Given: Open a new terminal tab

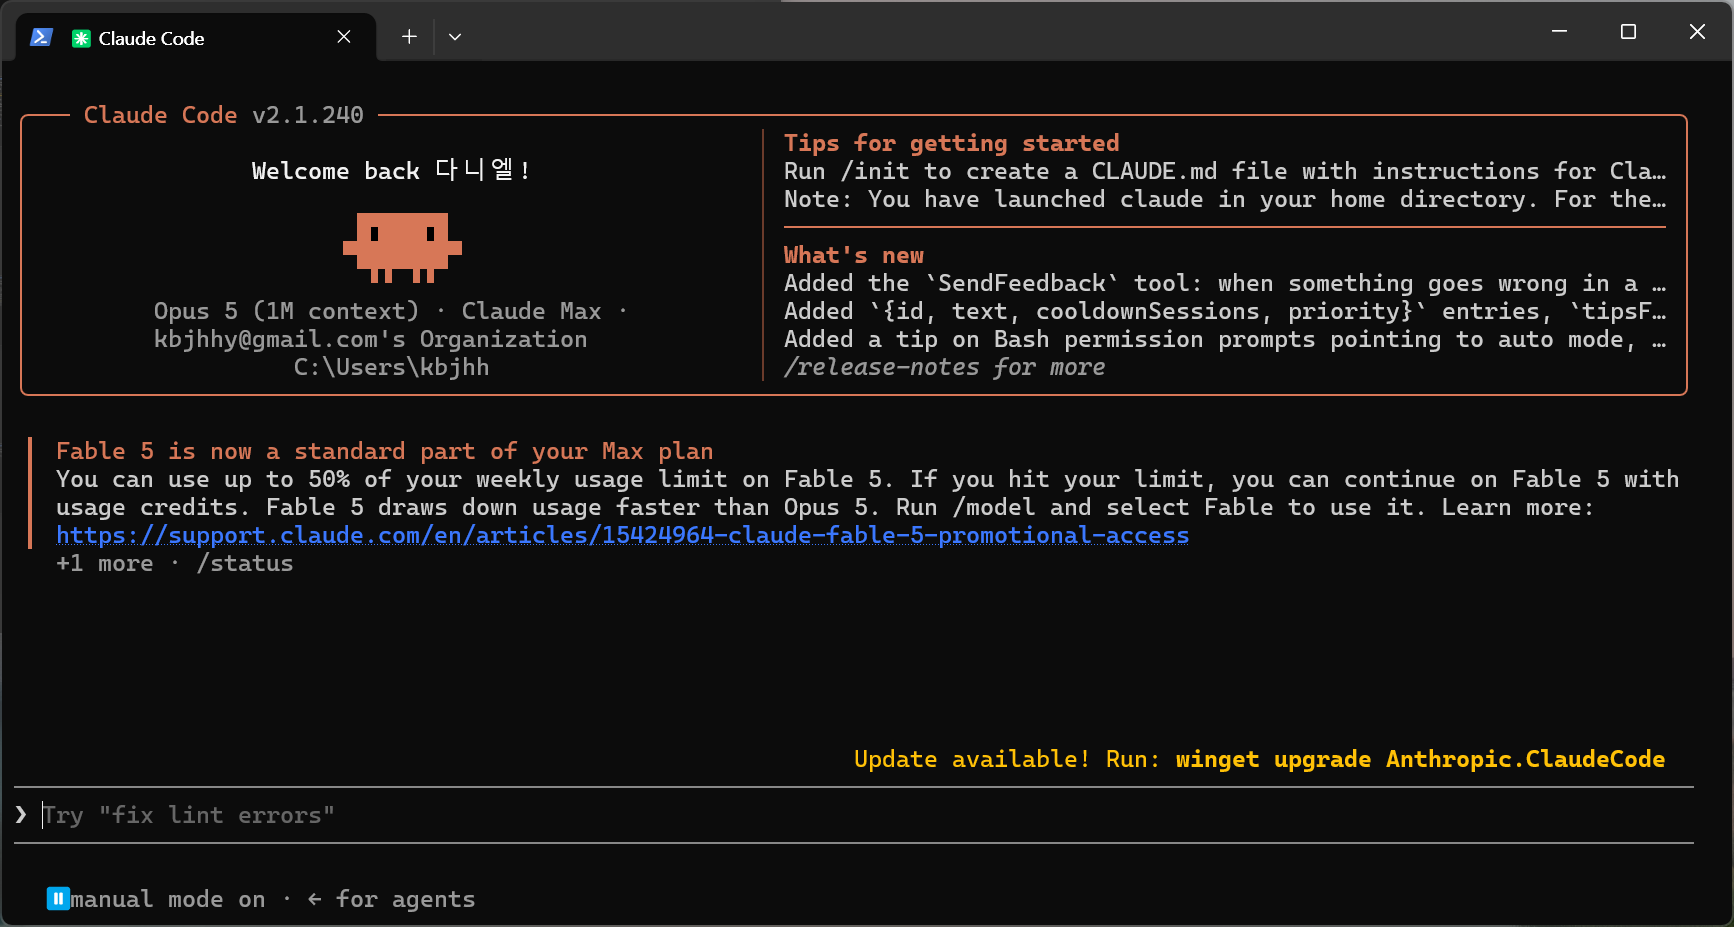Looking at the screenshot, I should (409, 37).
